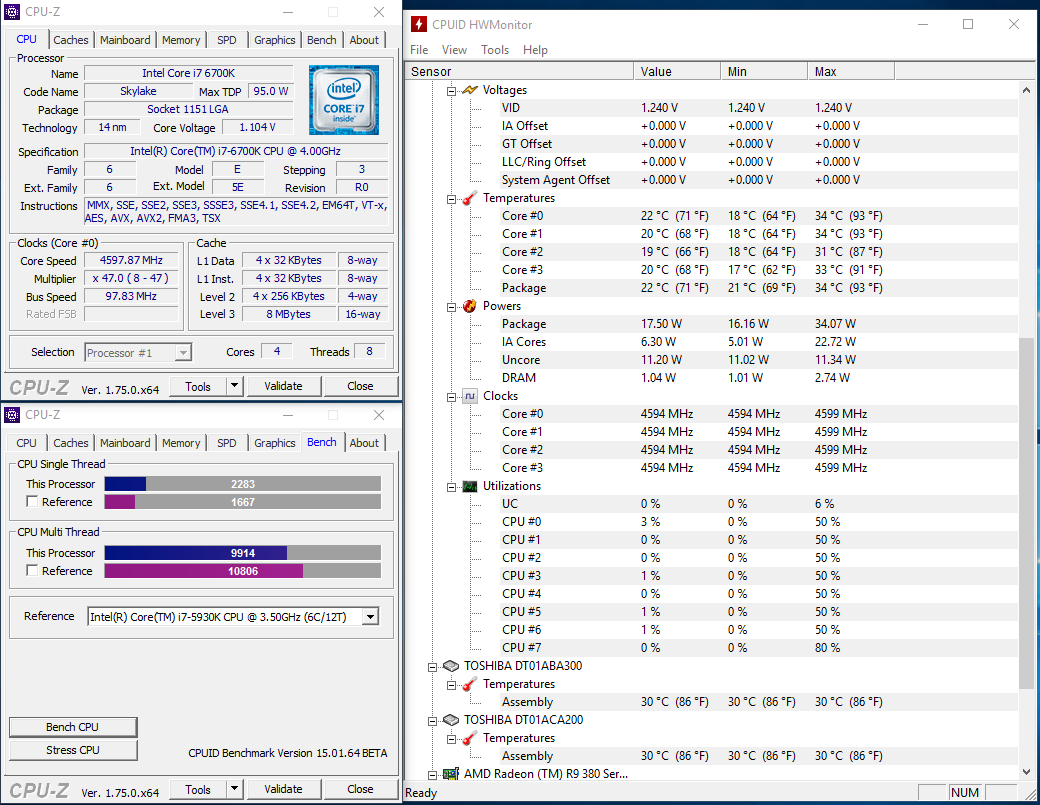Switch to Mainboard tab in top CPU-Z window
Image resolution: width=1040 pixels, height=805 pixels.
click(x=125, y=40)
